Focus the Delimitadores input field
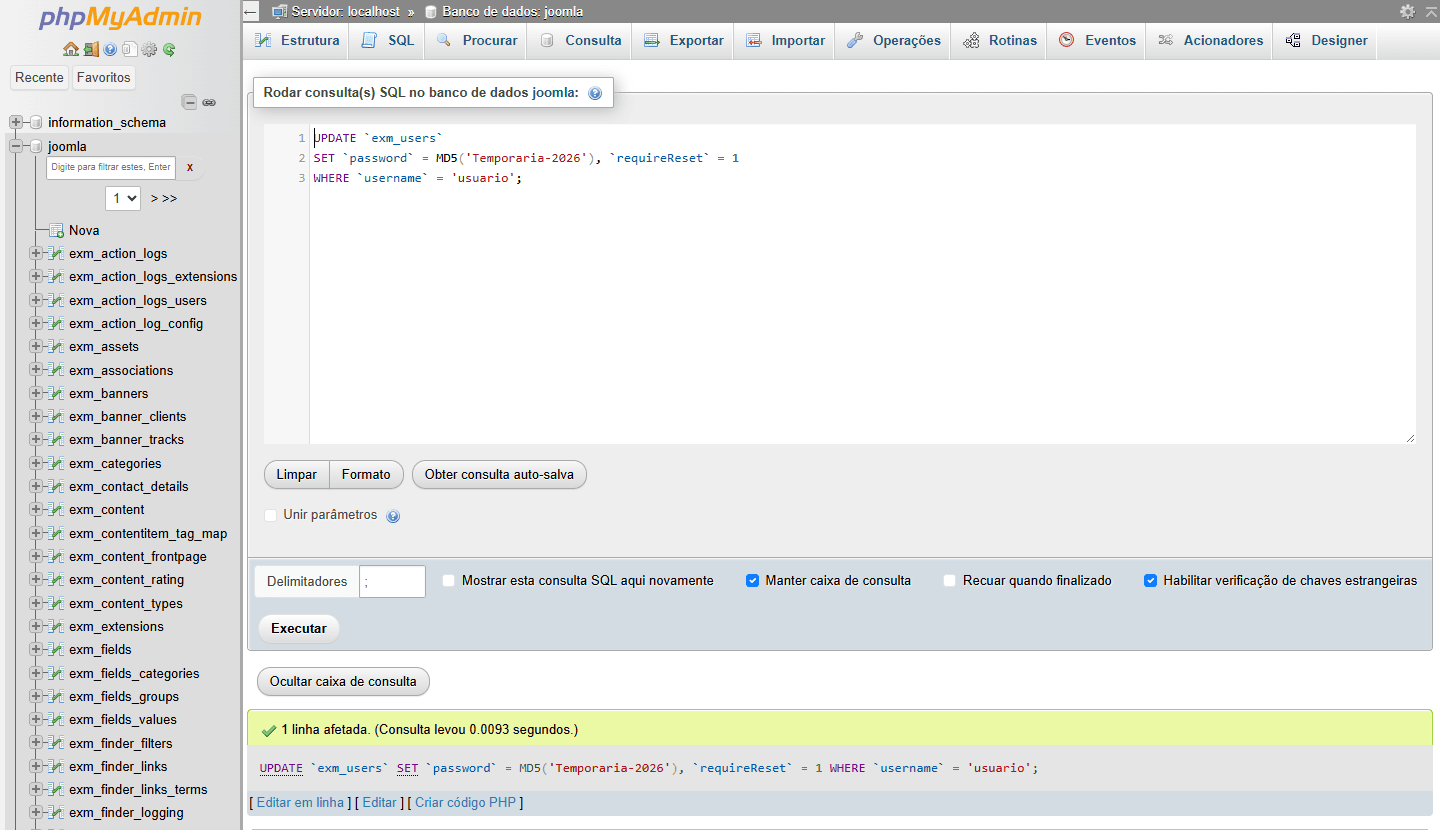The height and width of the screenshot is (830, 1440). tap(392, 581)
